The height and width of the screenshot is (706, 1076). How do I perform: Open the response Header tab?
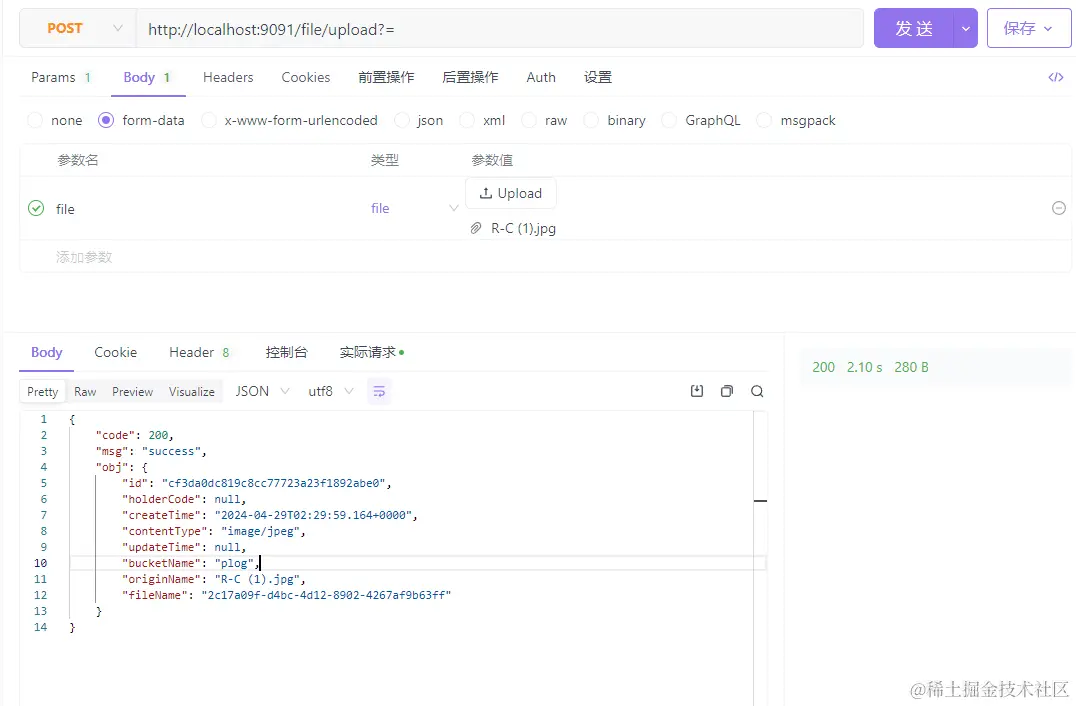tap(199, 352)
